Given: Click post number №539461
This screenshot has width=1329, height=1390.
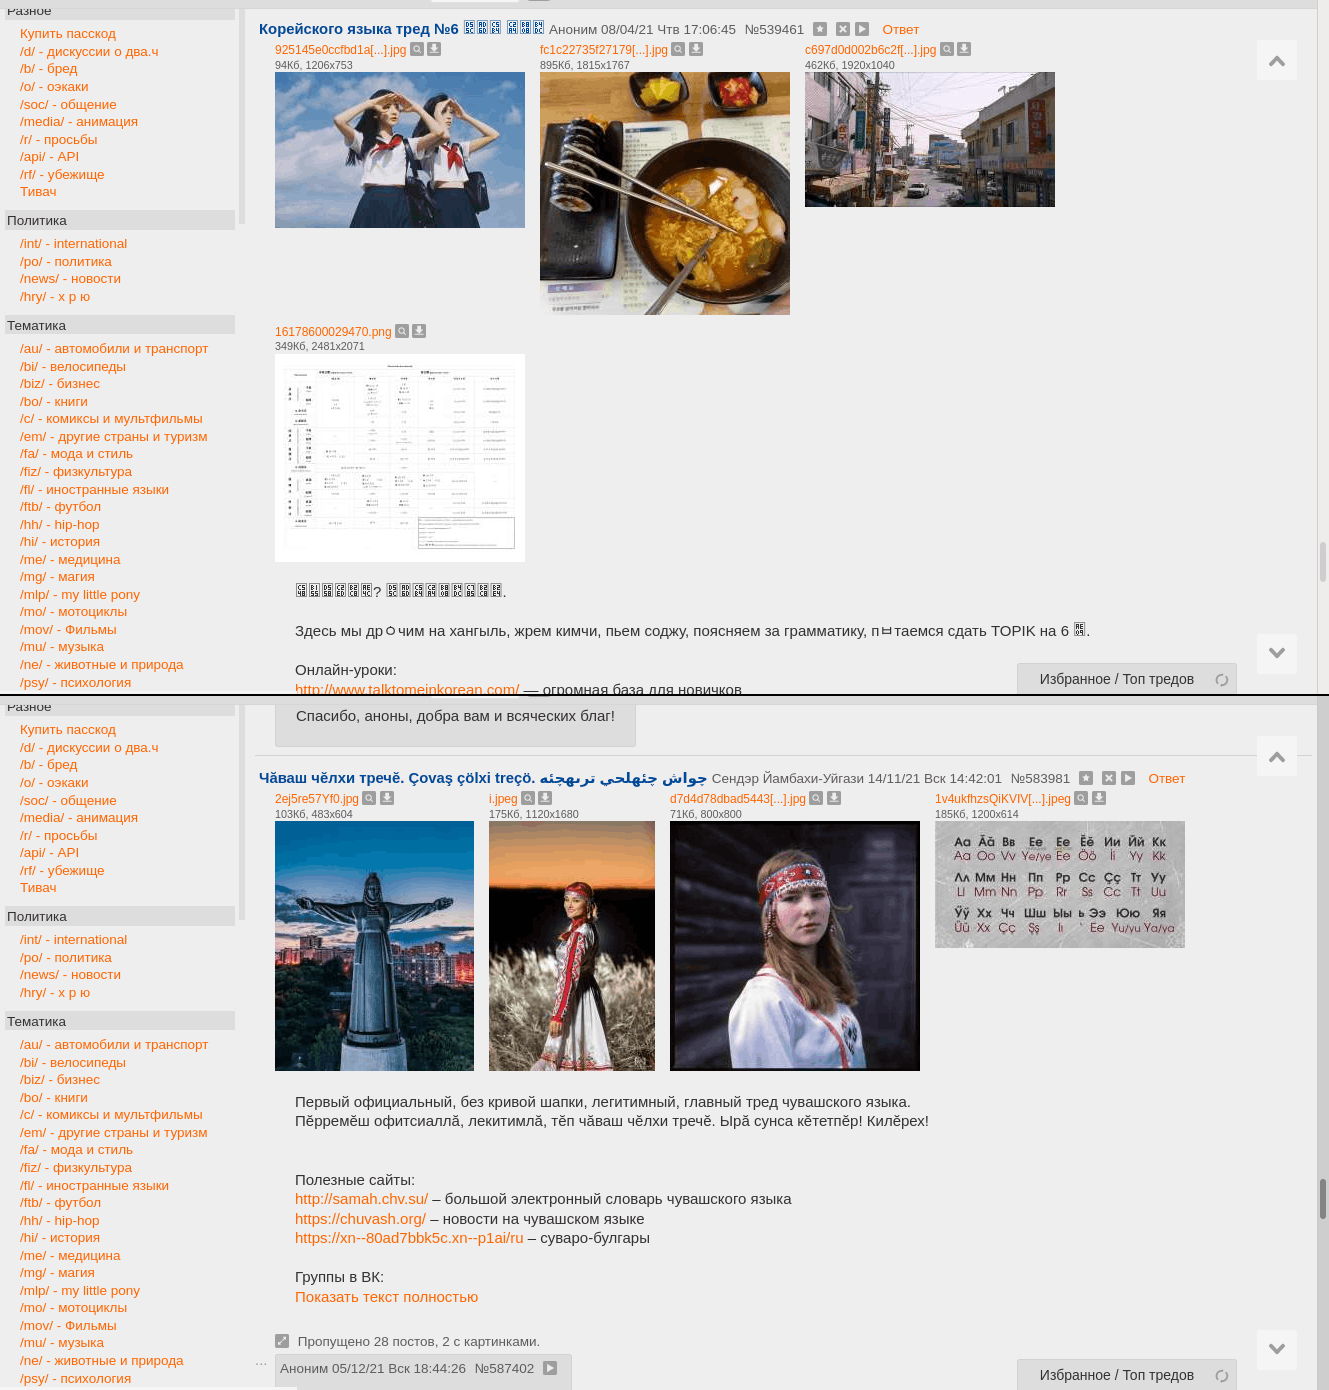Looking at the screenshot, I should (x=774, y=29).
